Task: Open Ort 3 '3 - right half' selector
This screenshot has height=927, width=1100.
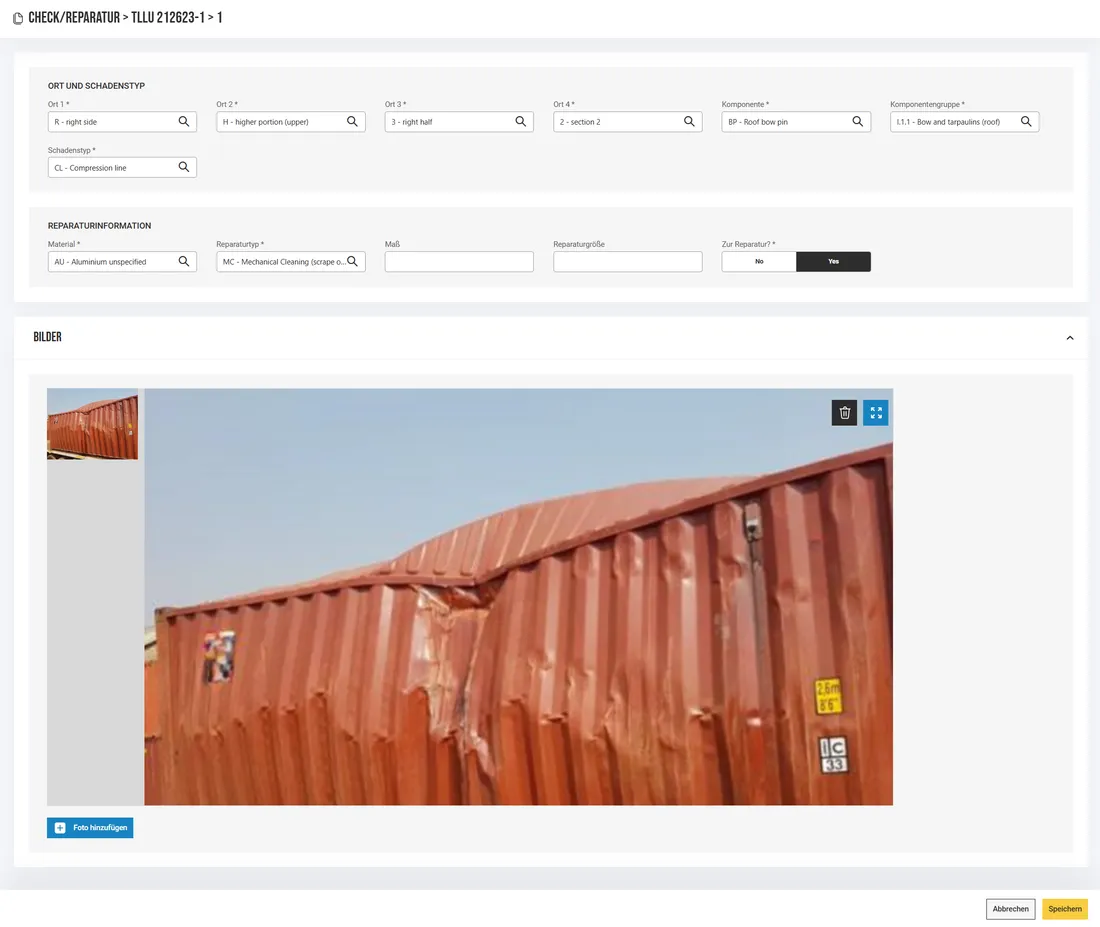Action: [459, 121]
